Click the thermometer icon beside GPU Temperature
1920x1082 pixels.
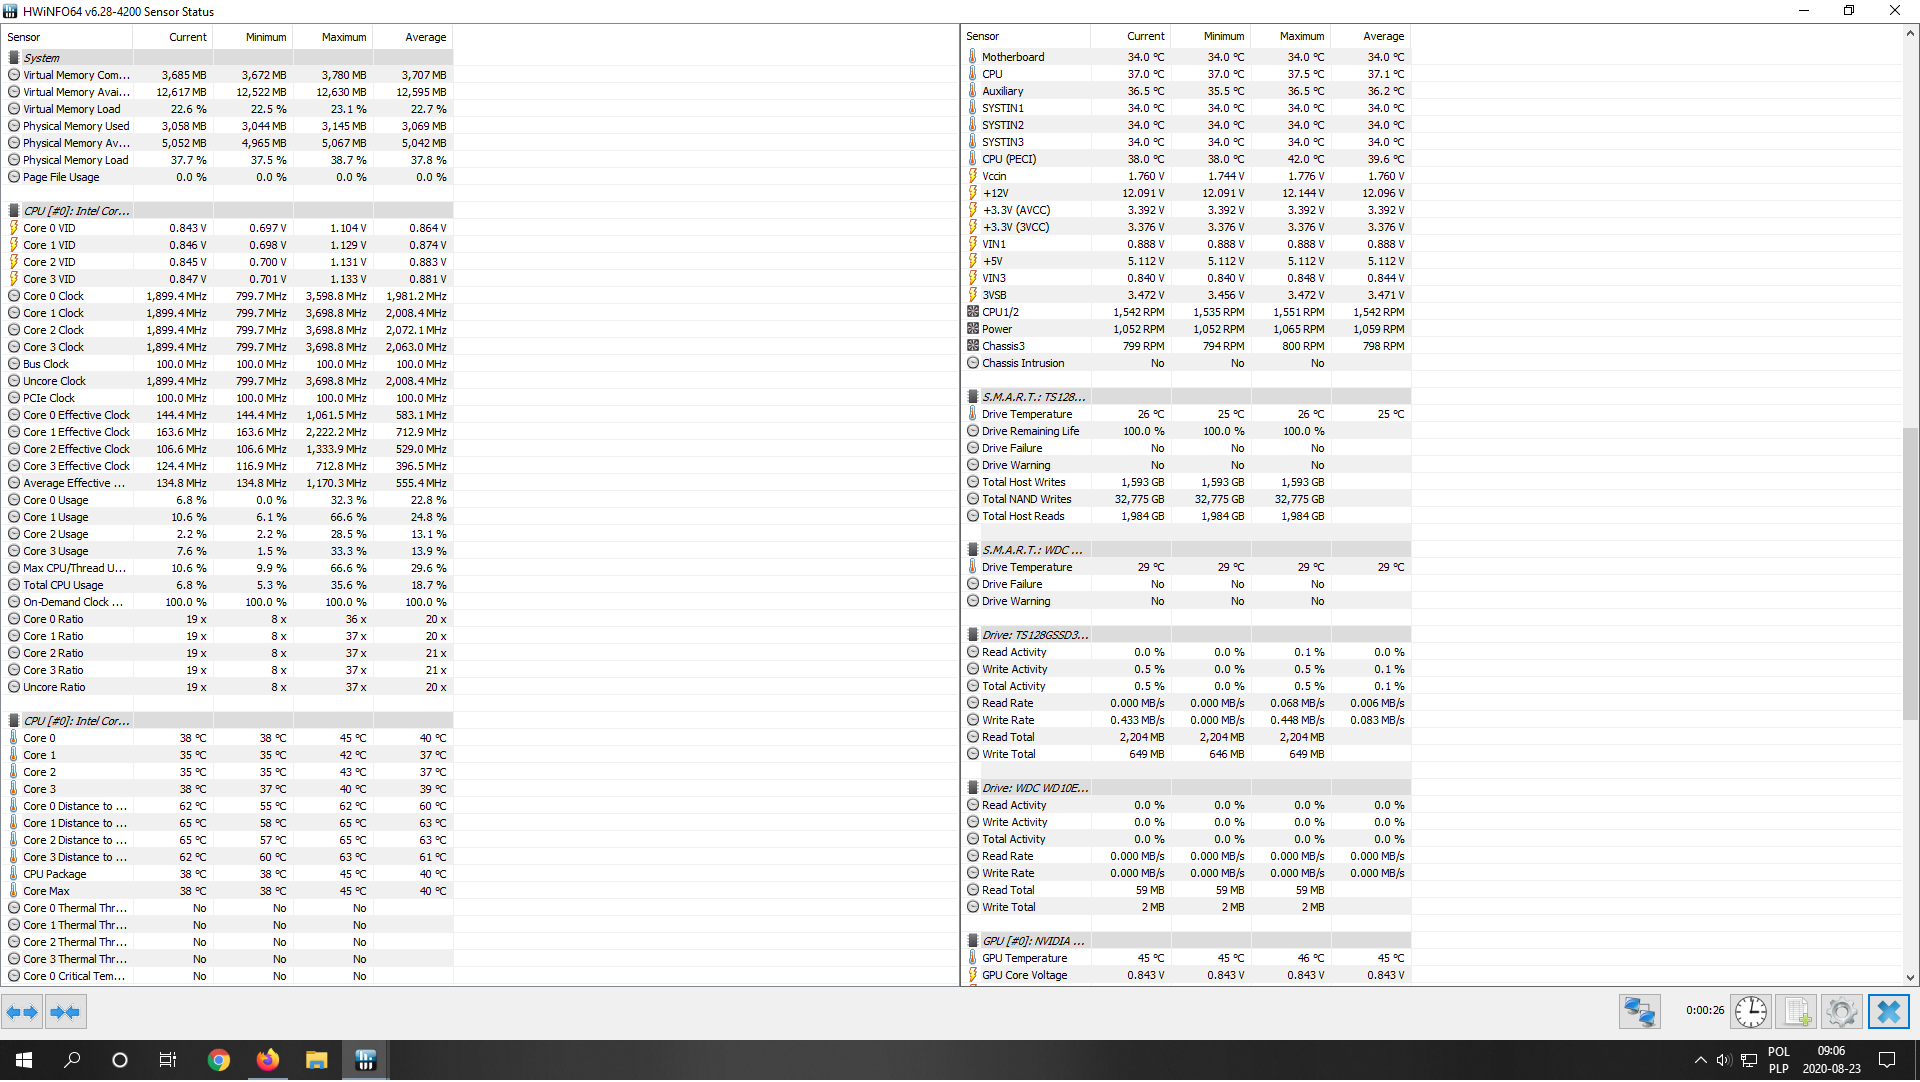[972, 958]
